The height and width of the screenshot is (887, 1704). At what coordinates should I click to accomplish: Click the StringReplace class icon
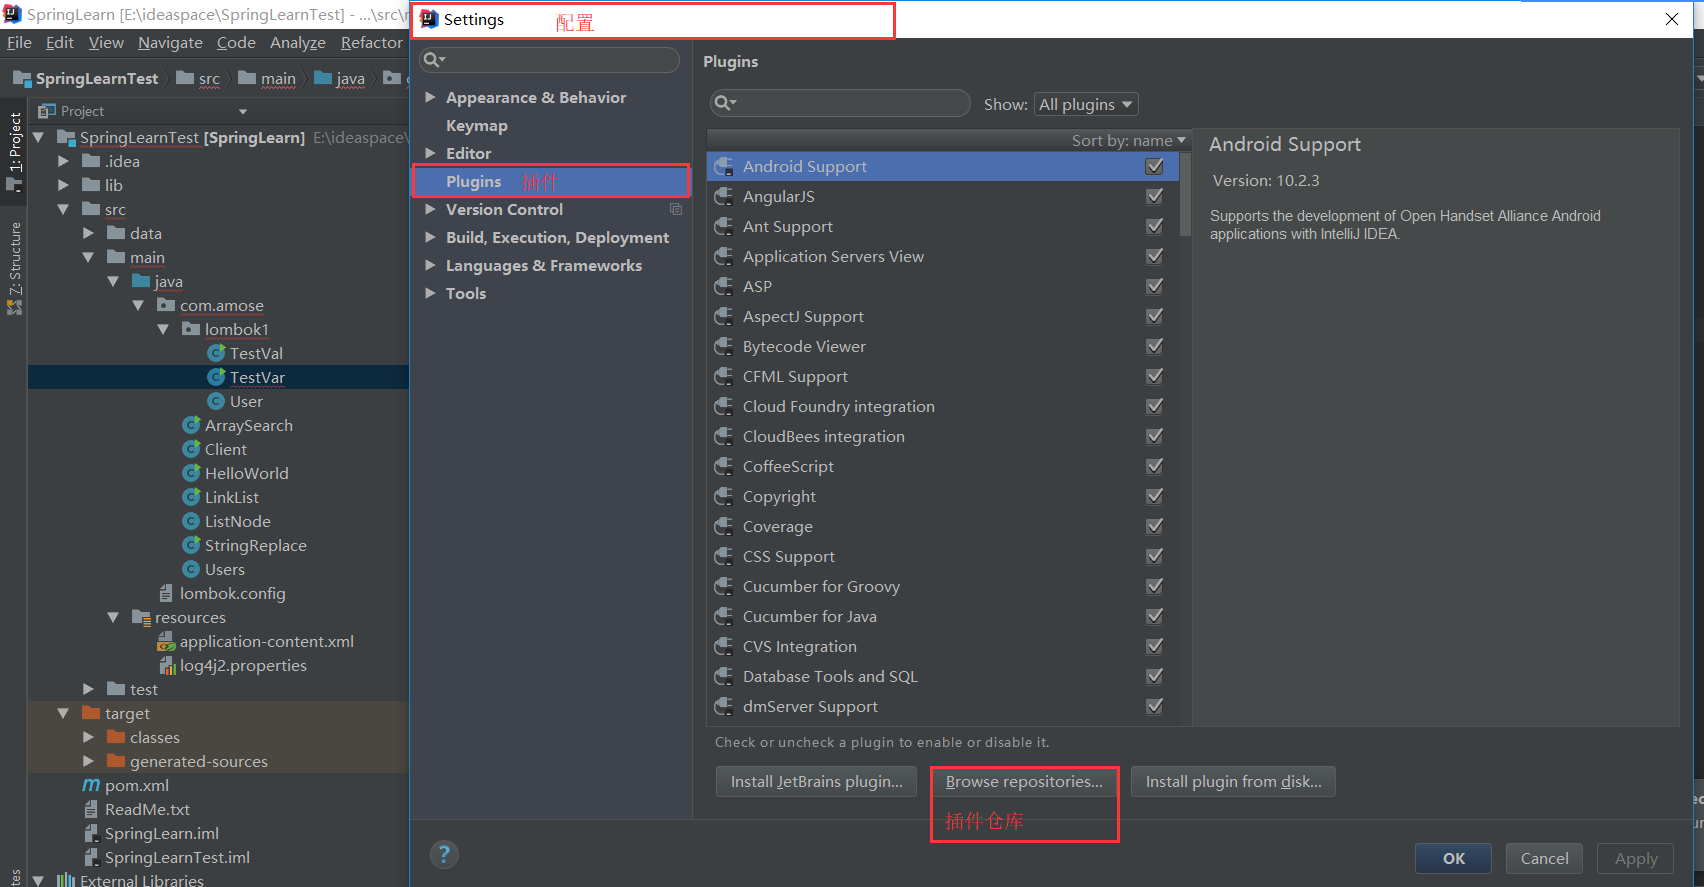(191, 545)
